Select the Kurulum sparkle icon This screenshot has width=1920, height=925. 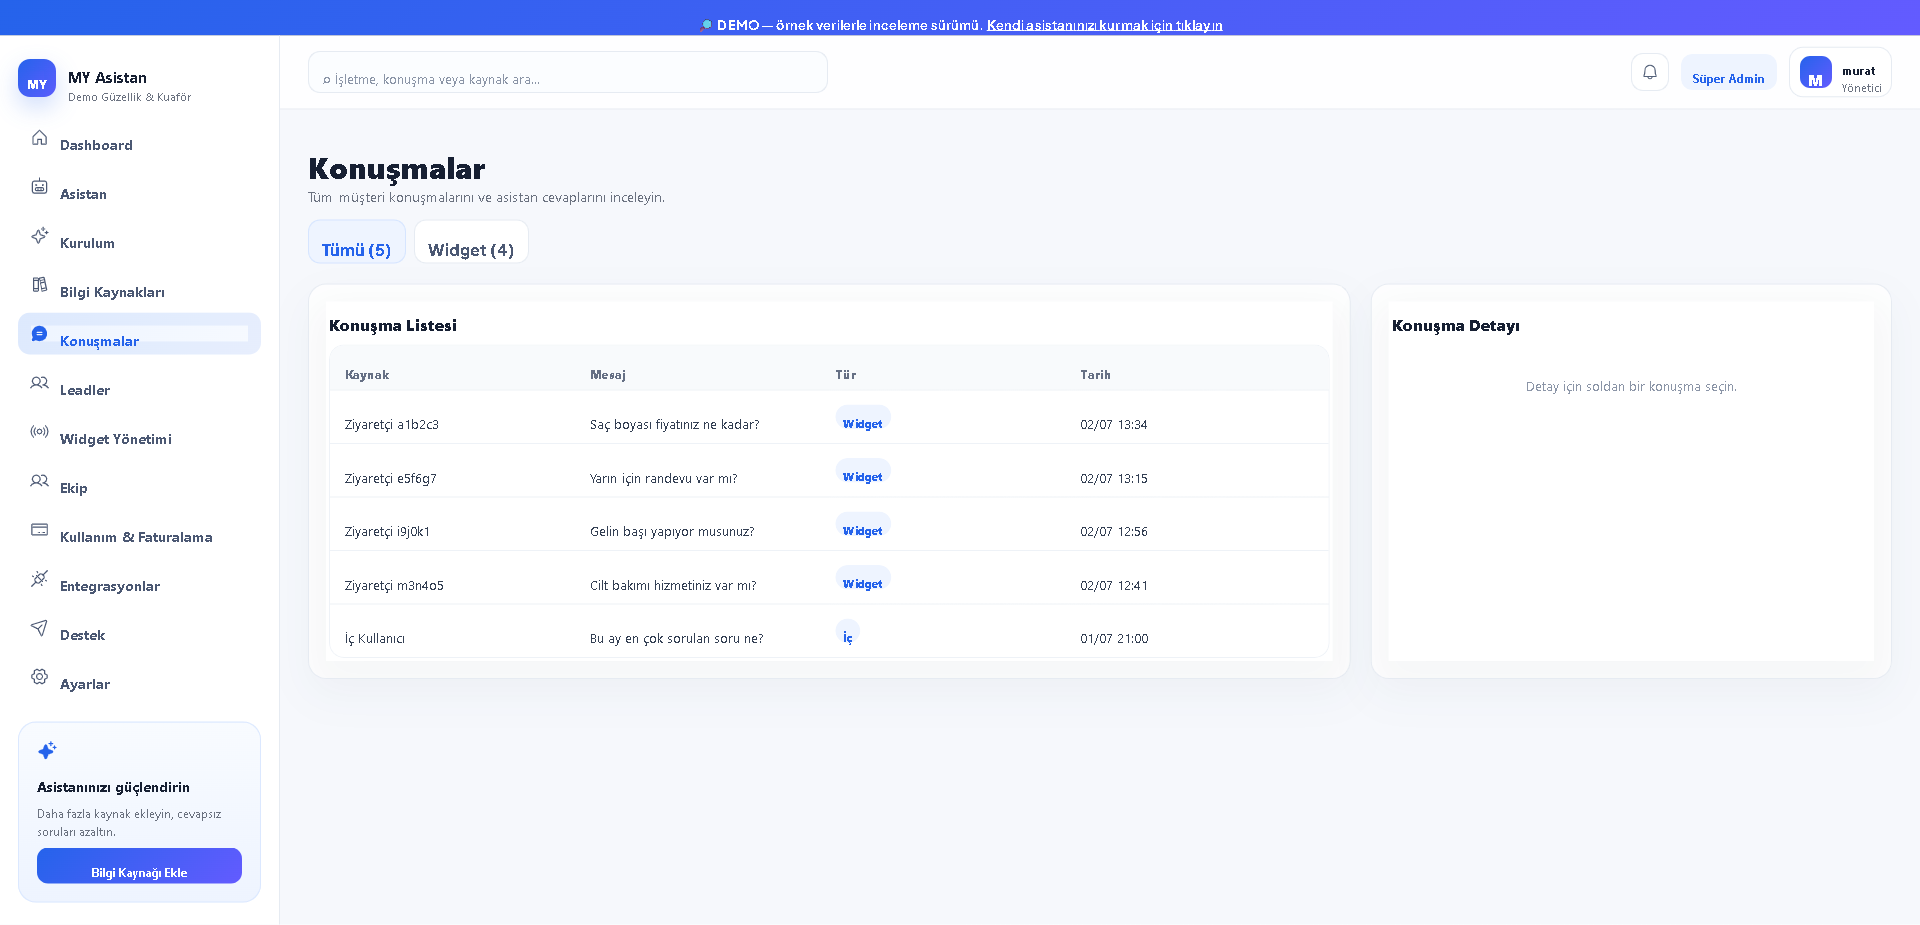coord(39,236)
